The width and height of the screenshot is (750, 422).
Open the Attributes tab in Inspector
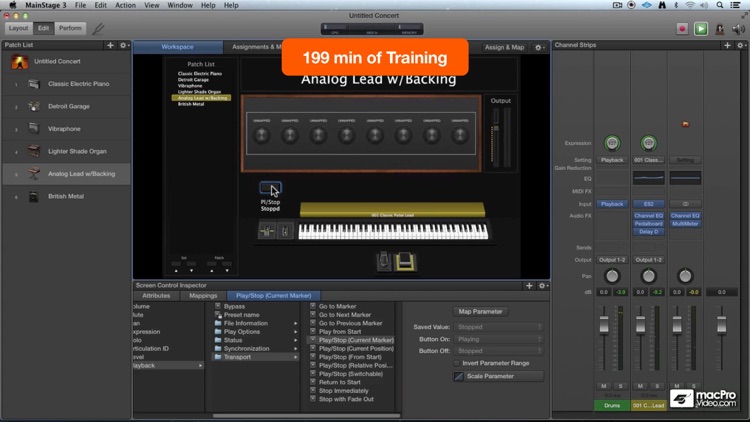click(156, 296)
